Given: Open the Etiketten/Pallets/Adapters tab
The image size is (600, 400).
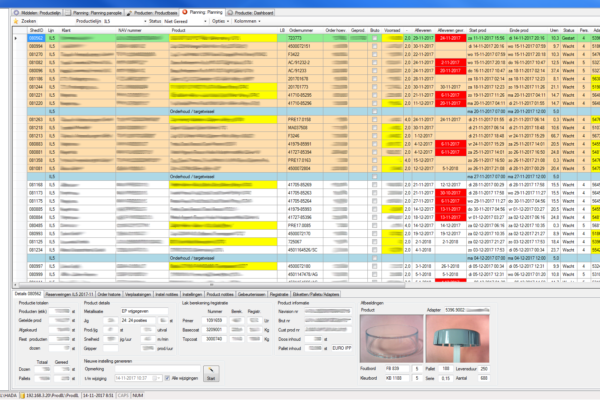Looking at the screenshot, I should 316,294.
